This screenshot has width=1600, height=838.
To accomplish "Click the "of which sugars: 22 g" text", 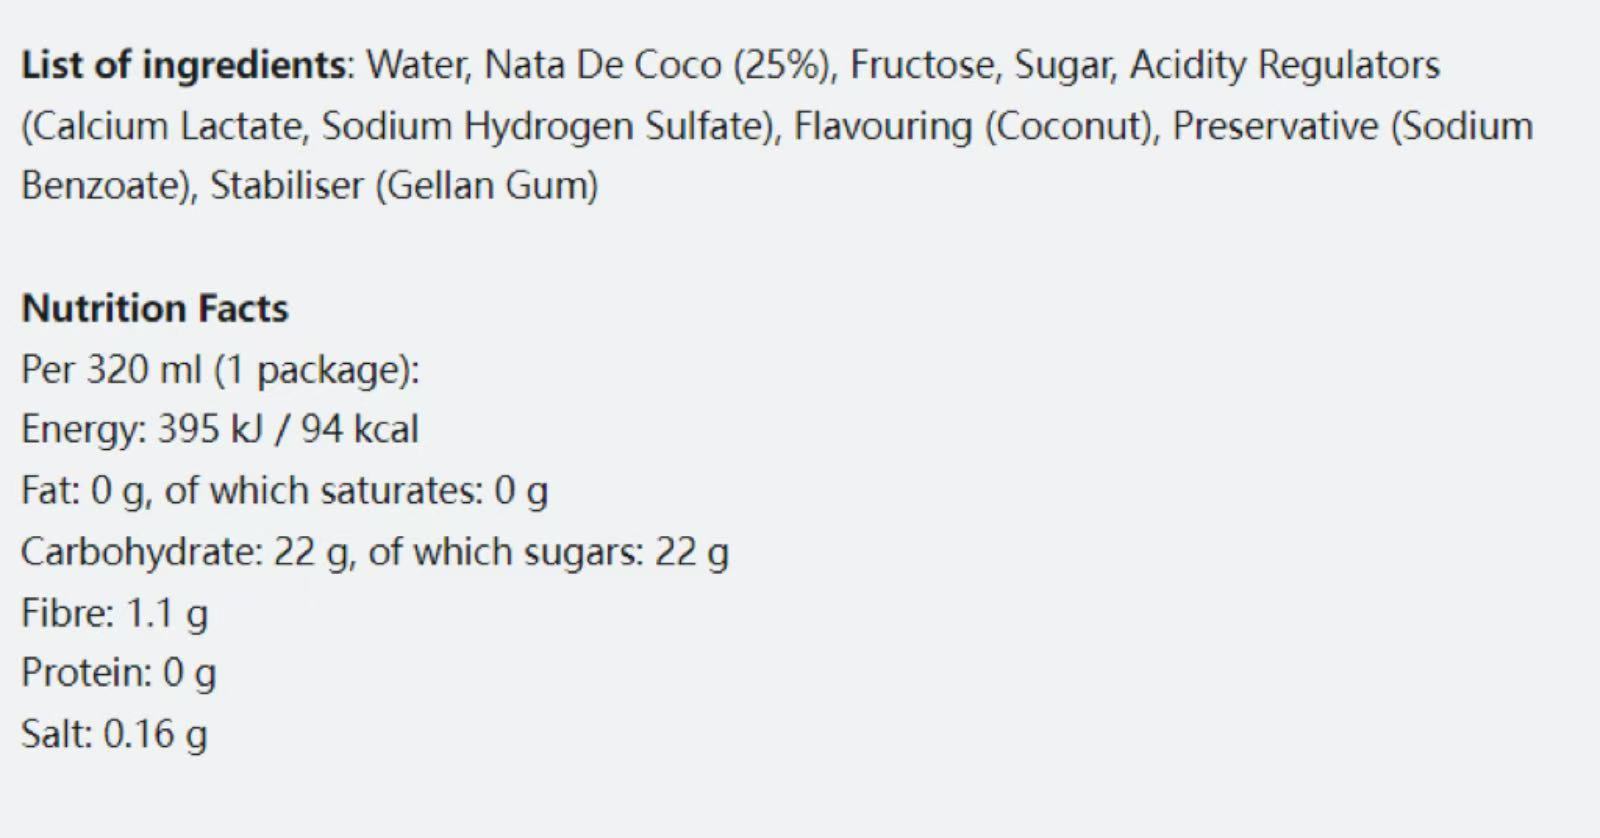I will coord(548,552).
